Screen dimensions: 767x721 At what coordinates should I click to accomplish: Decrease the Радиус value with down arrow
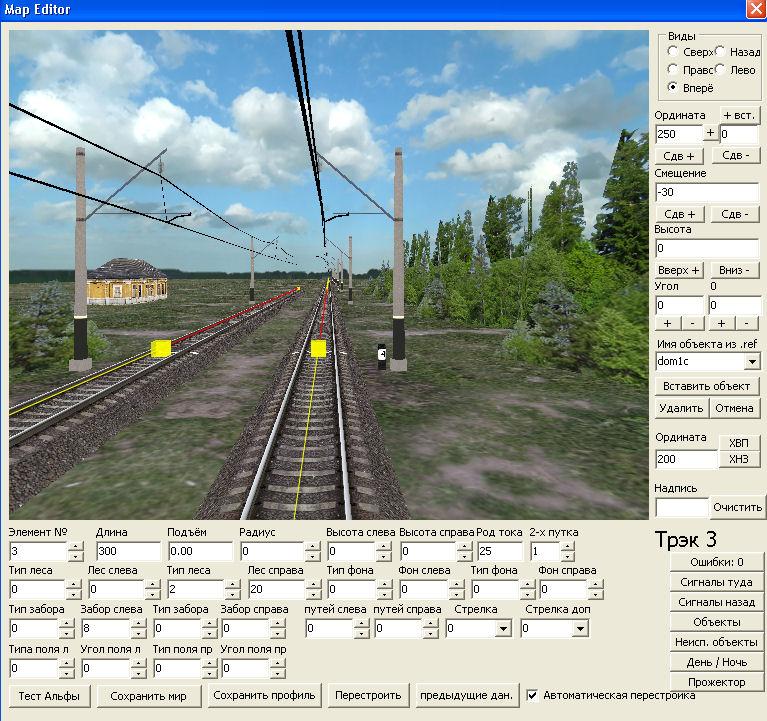point(313,556)
